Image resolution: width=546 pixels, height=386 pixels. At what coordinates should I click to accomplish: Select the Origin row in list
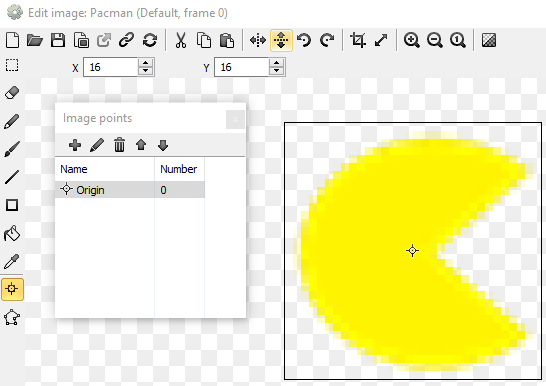point(130,190)
